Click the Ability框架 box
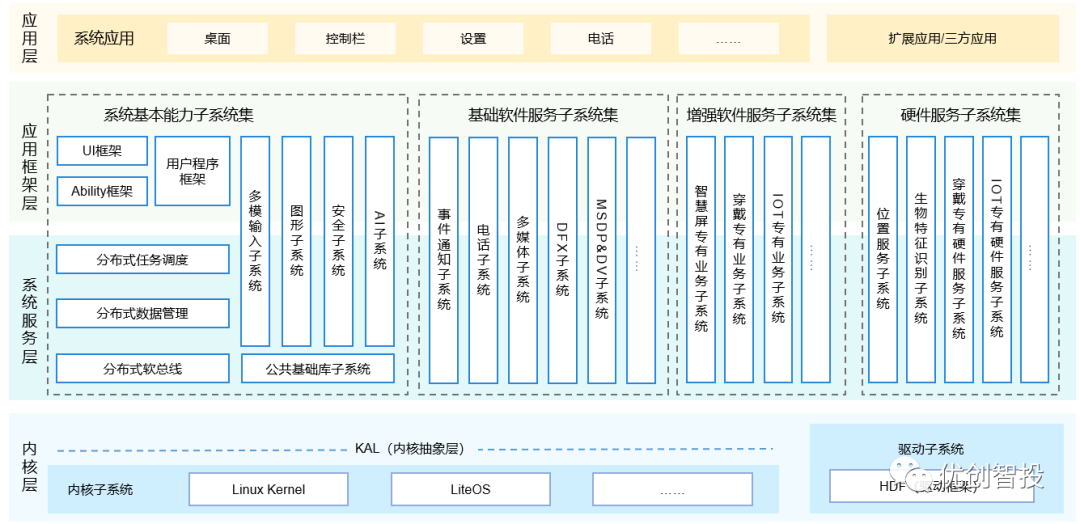1080x524 pixels. pos(102,191)
